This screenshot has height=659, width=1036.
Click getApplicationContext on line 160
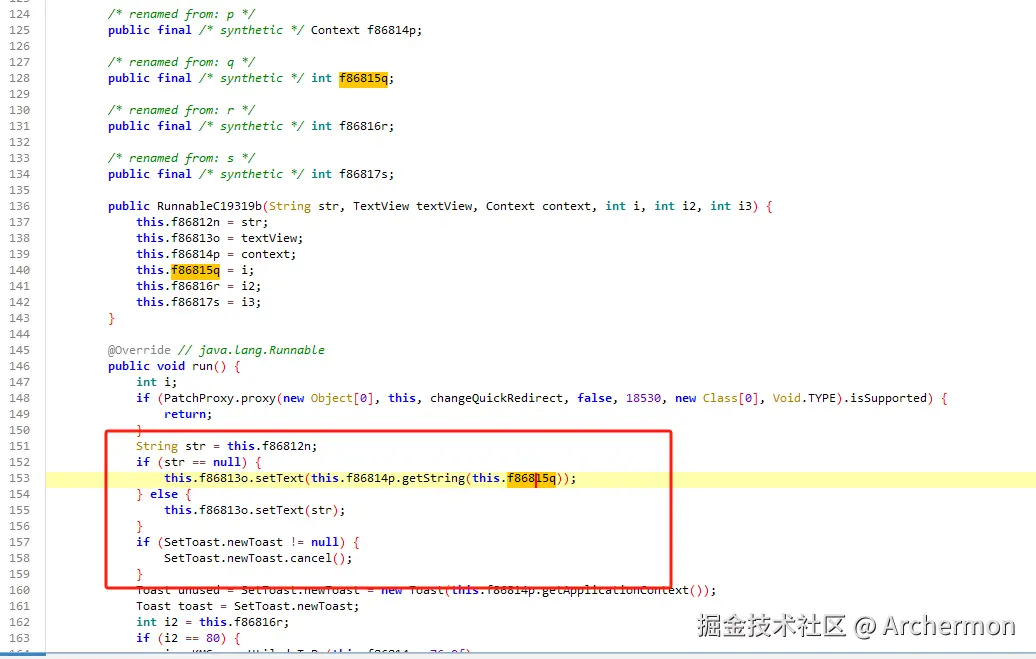615,590
